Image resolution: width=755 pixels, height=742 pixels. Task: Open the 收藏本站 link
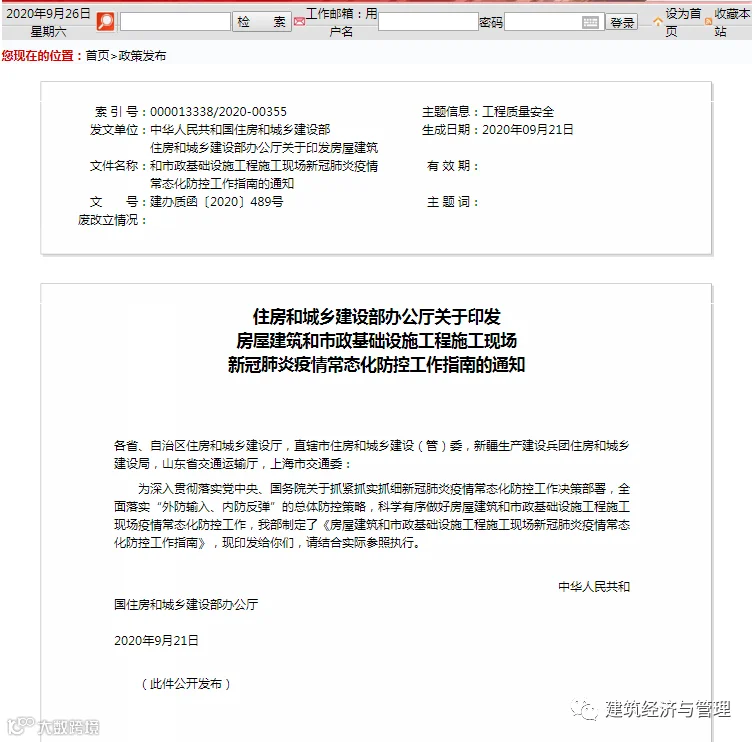(x=732, y=23)
